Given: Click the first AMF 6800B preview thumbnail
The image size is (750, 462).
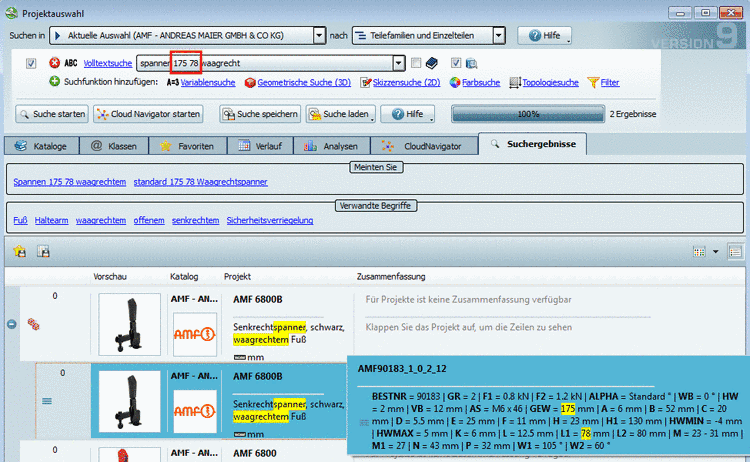Looking at the screenshot, I should pyautogui.click(x=130, y=324).
